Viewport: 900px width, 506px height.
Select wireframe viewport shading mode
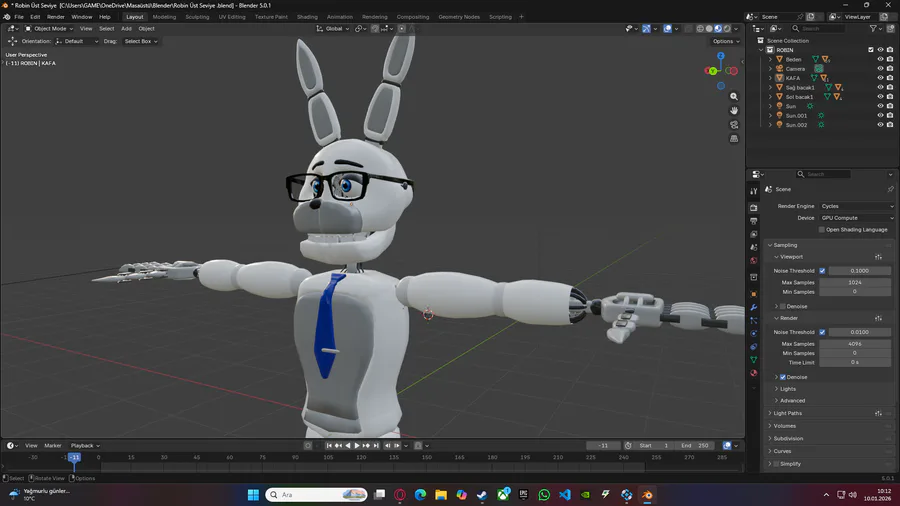pos(700,29)
